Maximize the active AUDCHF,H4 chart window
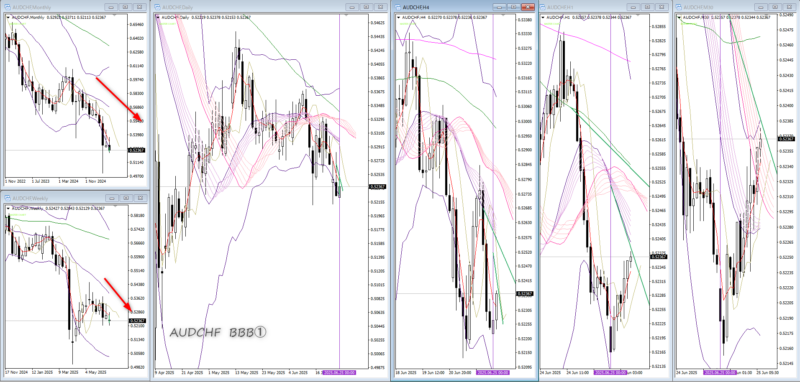The image size is (800, 382). click(x=514, y=7)
